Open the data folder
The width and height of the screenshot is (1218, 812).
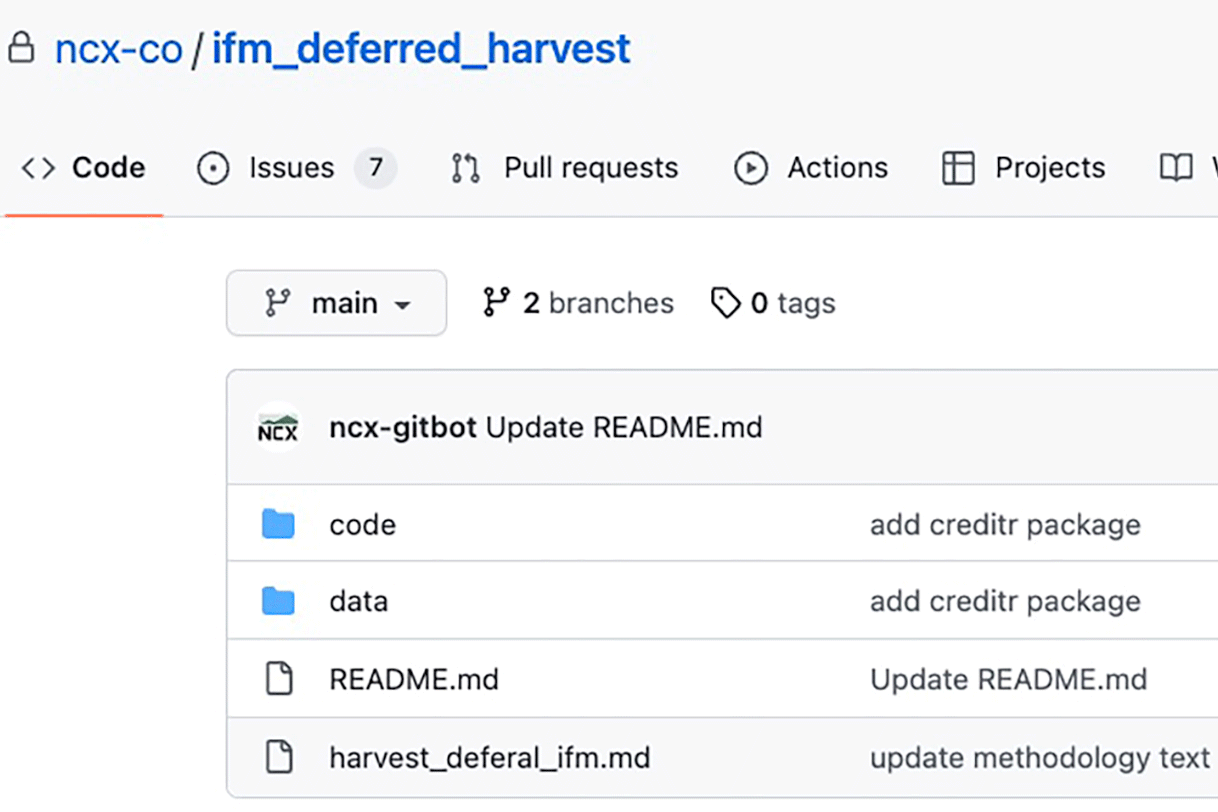click(x=358, y=602)
